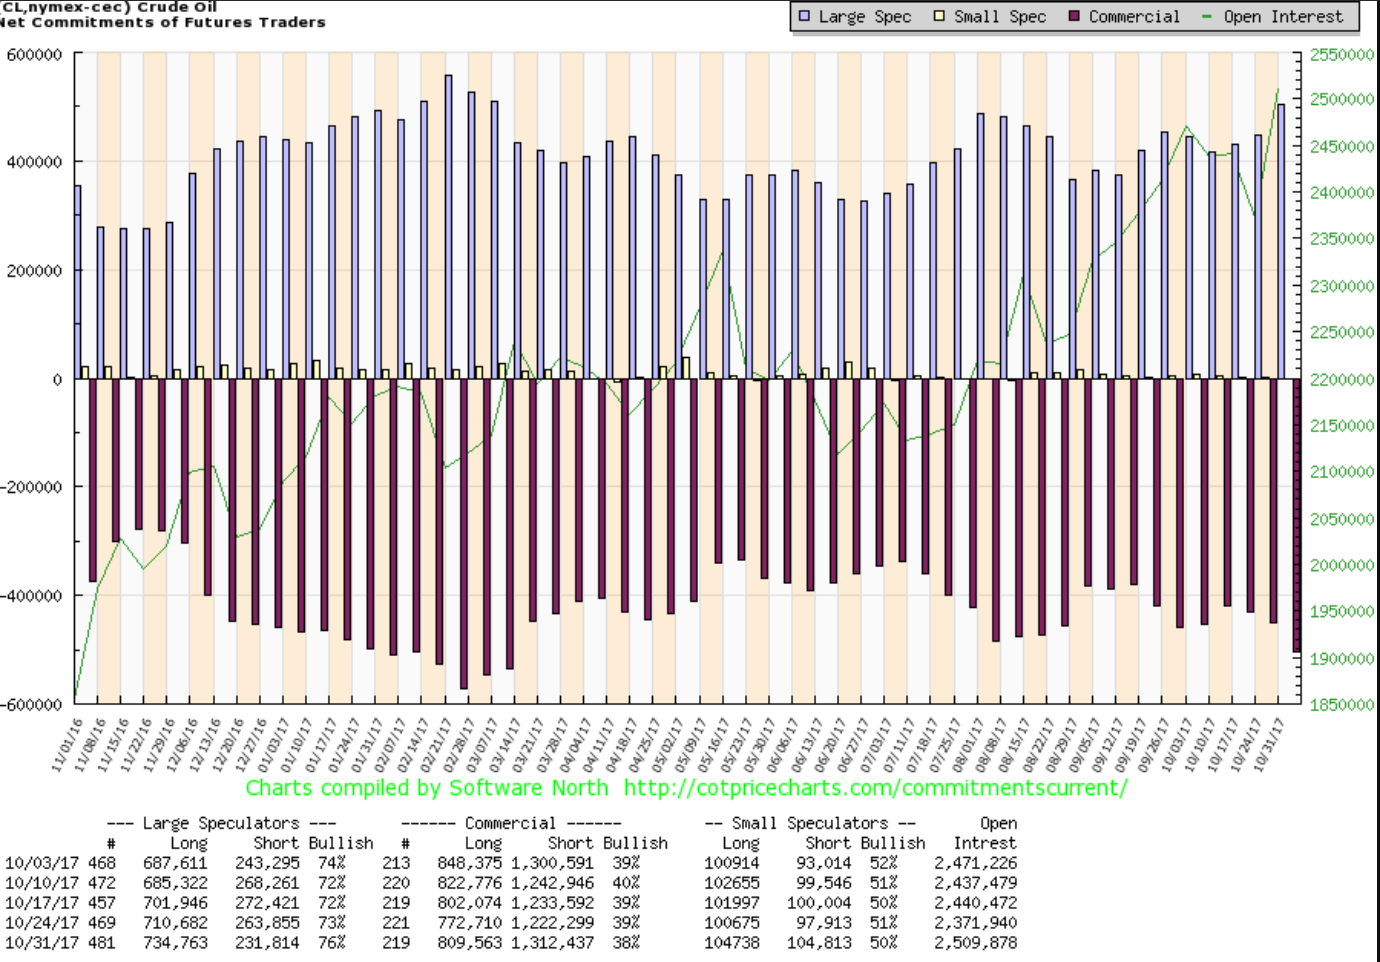Click Commercial long value 848,375

coord(469,863)
